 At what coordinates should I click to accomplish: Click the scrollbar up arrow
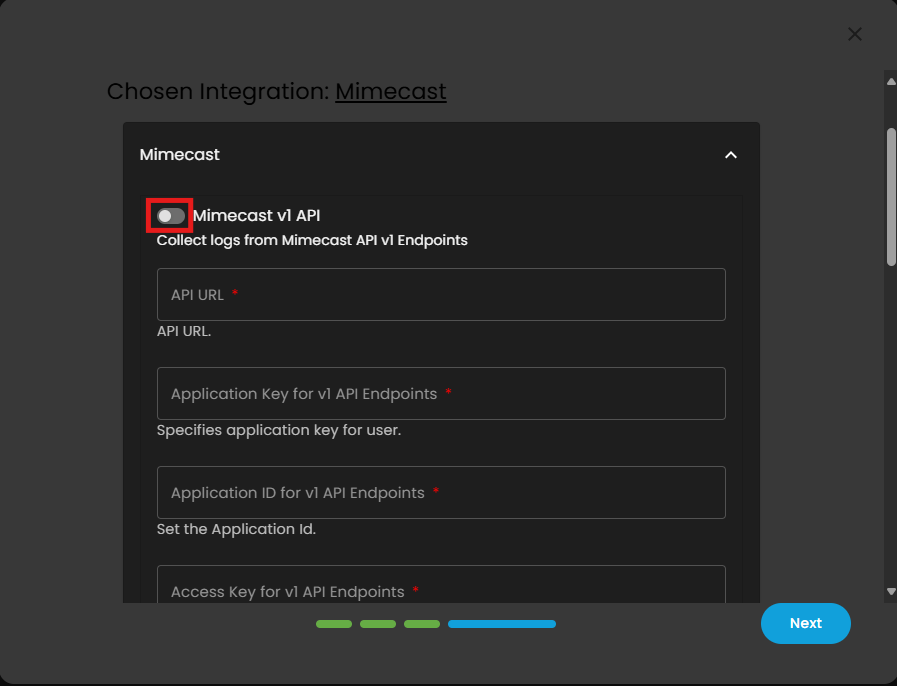[891, 82]
